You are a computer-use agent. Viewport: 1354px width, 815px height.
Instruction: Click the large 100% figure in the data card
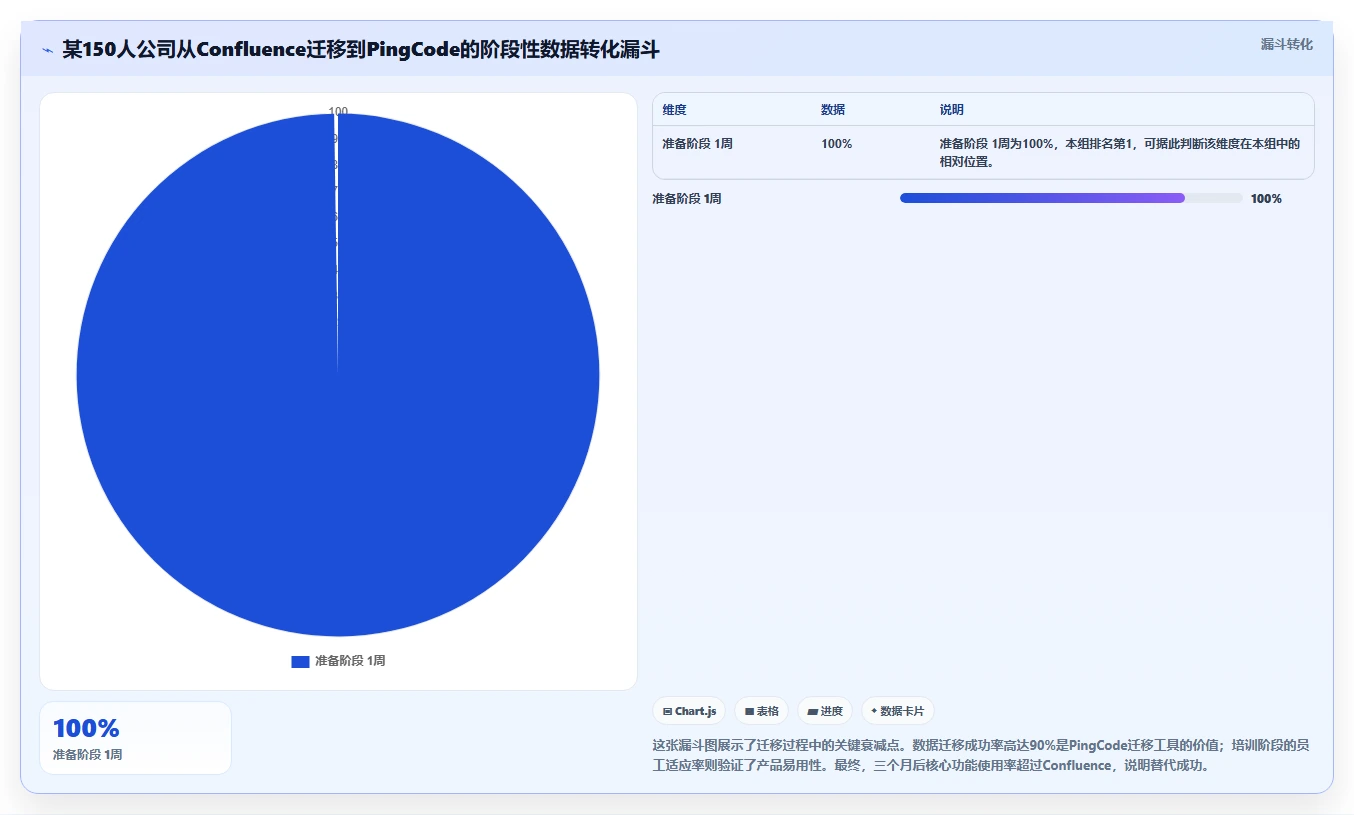click(x=86, y=729)
